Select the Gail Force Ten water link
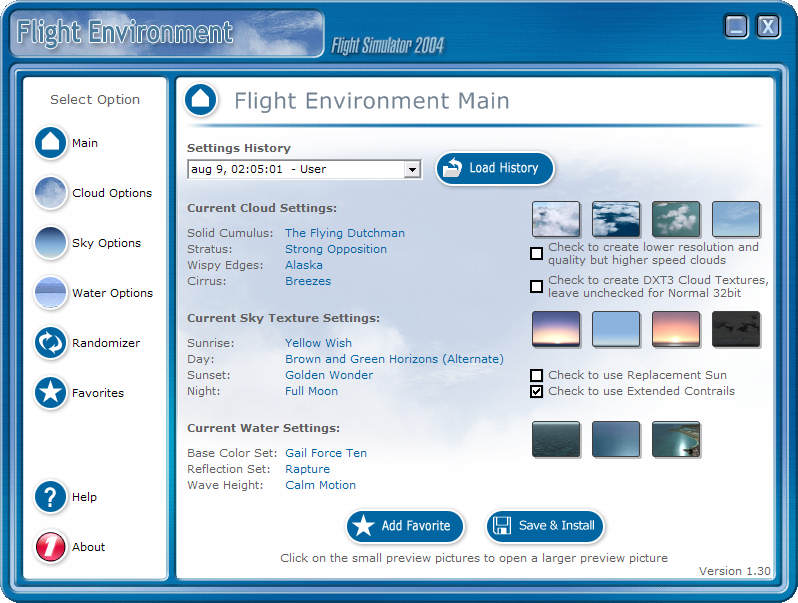798x603 pixels. pos(325,453)
